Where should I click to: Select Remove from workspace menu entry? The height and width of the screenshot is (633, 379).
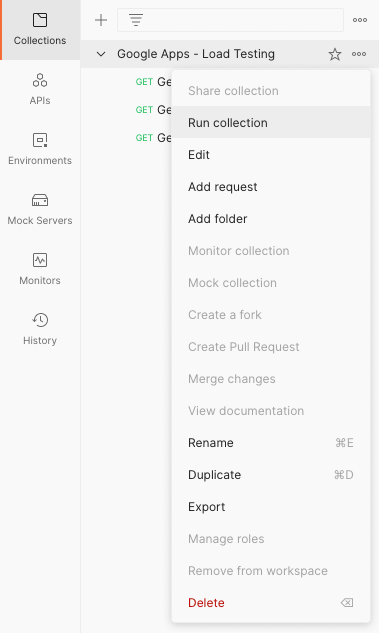pyautogui.click(x=271, y=571)
